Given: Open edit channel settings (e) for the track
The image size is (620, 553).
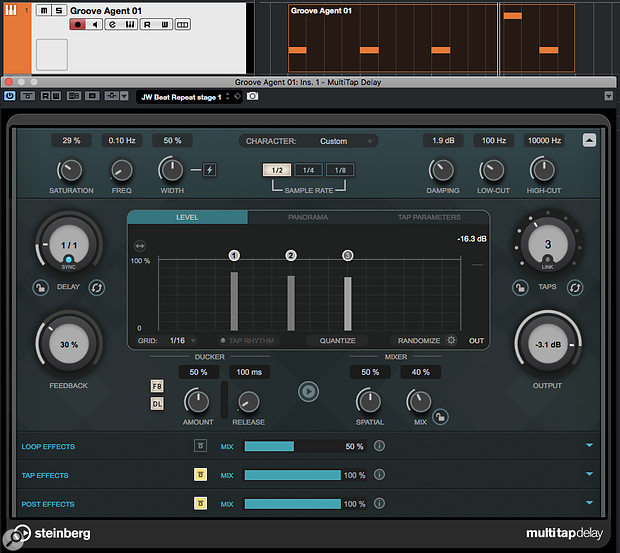Looking at the screenshot, I should pyautogui.click(x=113, y=25).
